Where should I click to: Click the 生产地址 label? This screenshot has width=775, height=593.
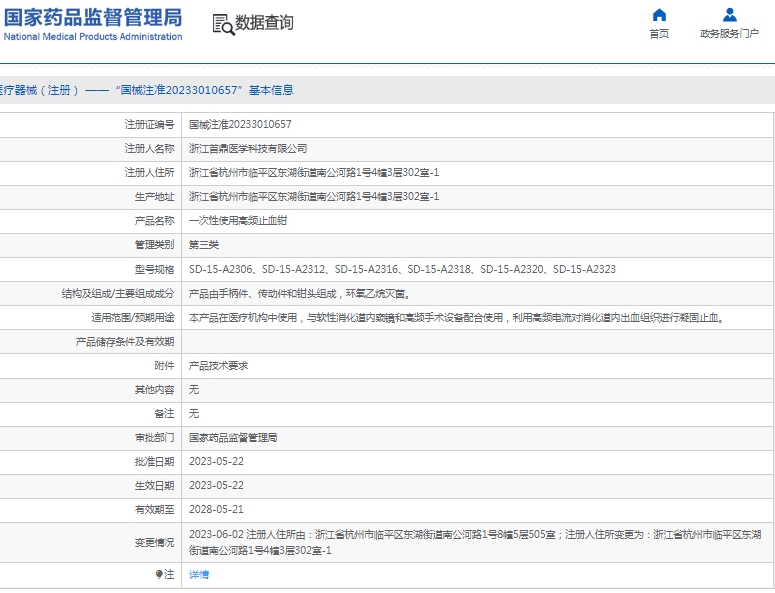coord(154,197)
